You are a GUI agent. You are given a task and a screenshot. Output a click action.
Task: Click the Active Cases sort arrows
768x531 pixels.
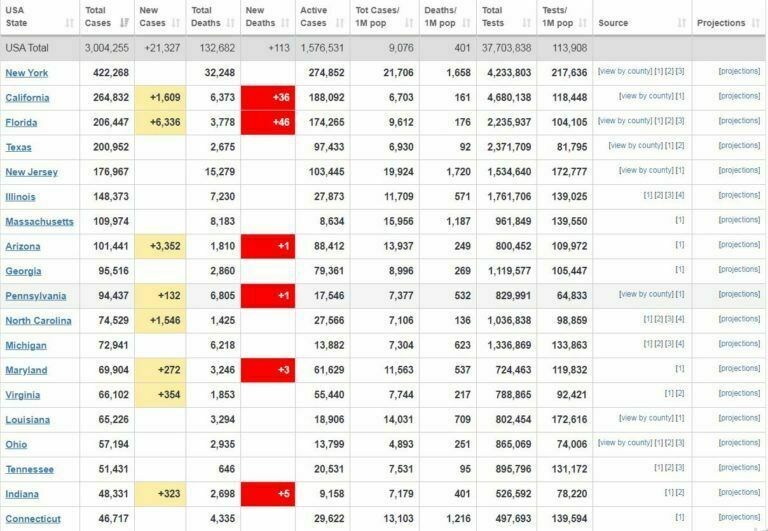(340, 23)
